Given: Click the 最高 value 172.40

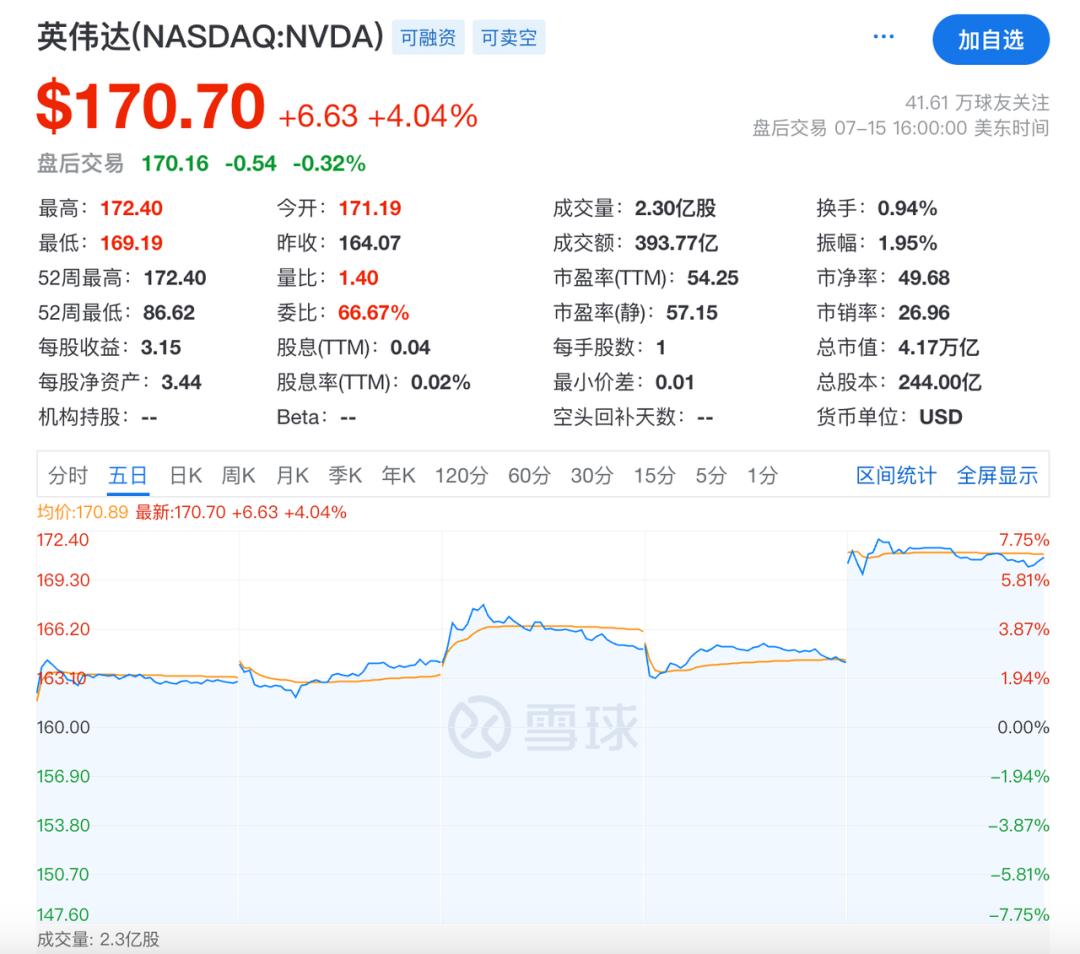Looking at the screenshot, I should 132,208.
